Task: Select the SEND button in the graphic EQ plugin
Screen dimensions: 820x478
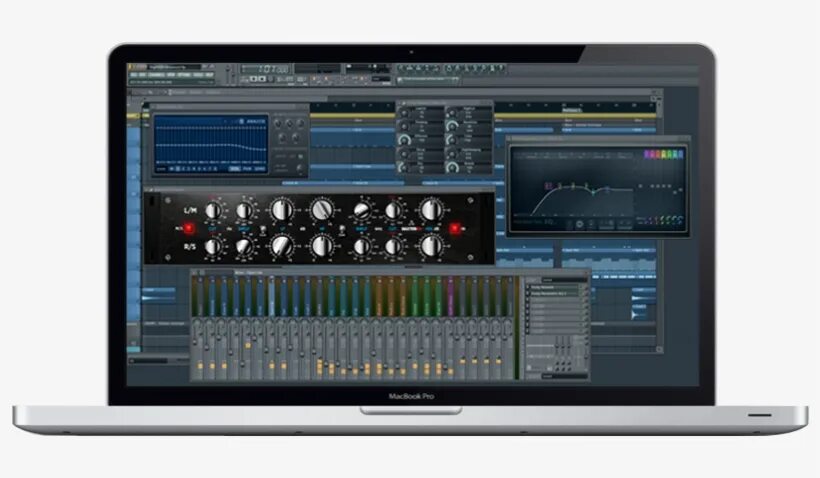Action: click(260, 169)
